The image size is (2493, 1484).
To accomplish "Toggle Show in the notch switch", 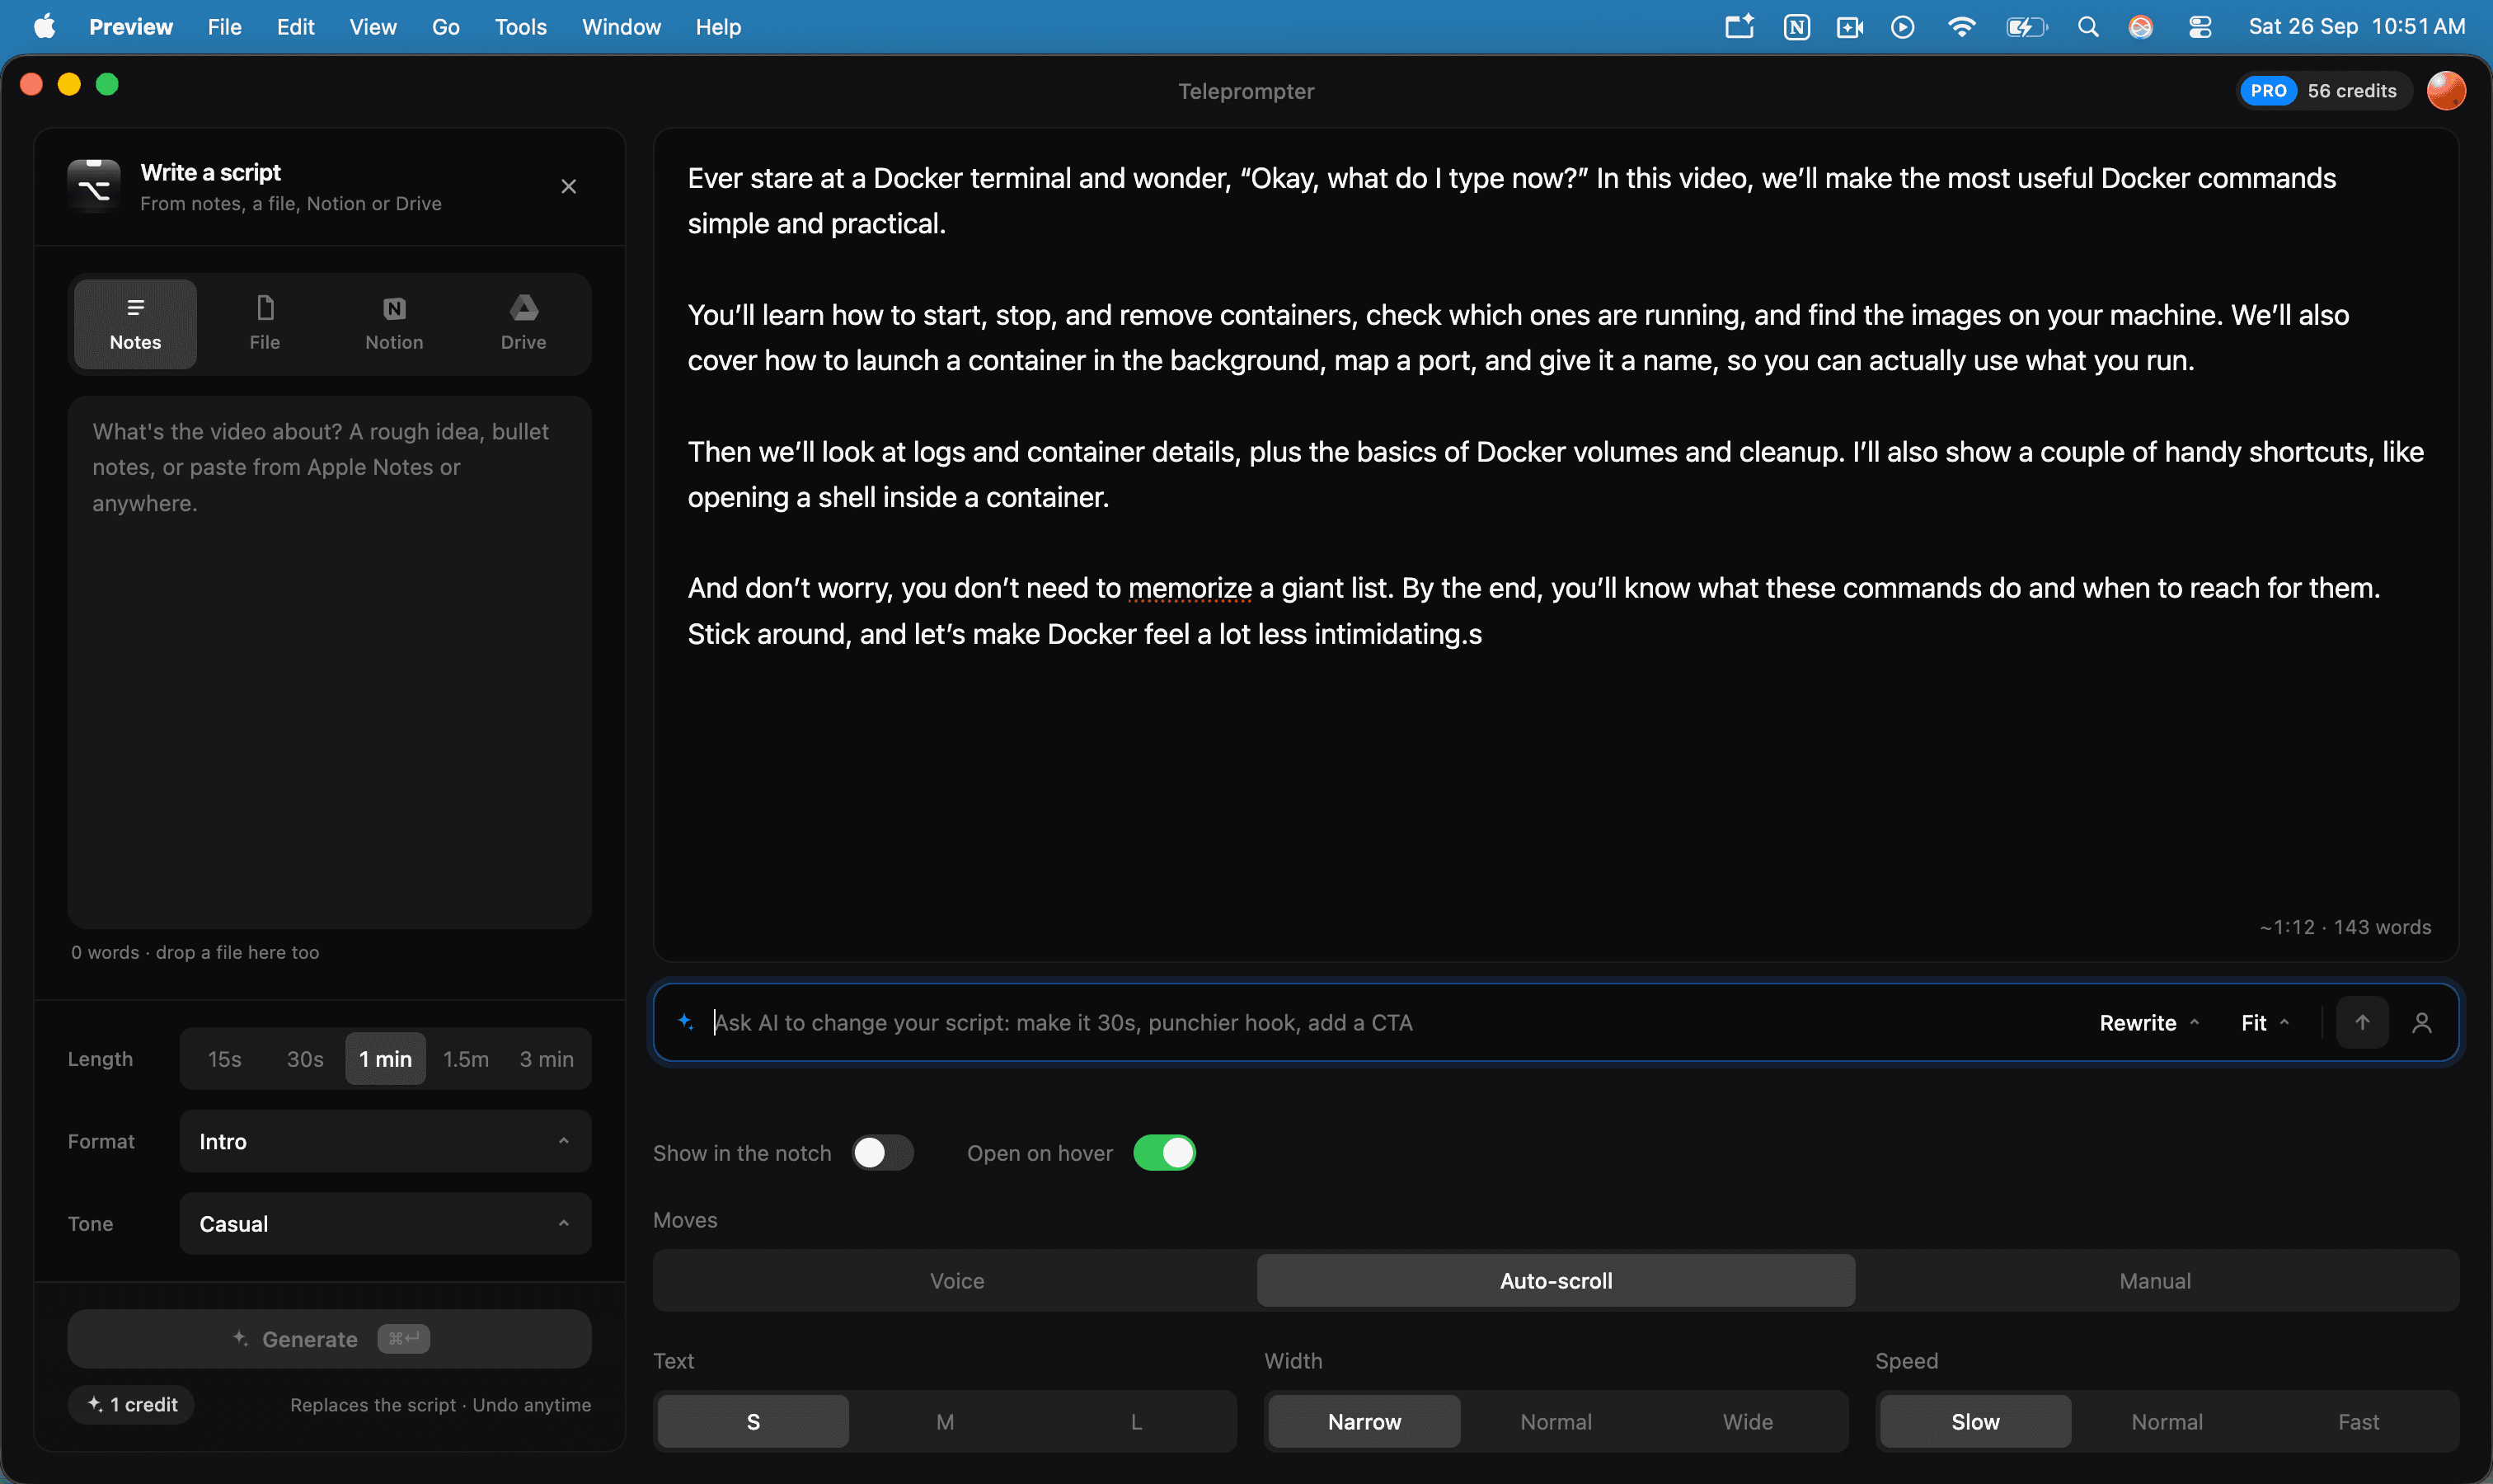I will pyautogui.click(x=882, y=1153).
